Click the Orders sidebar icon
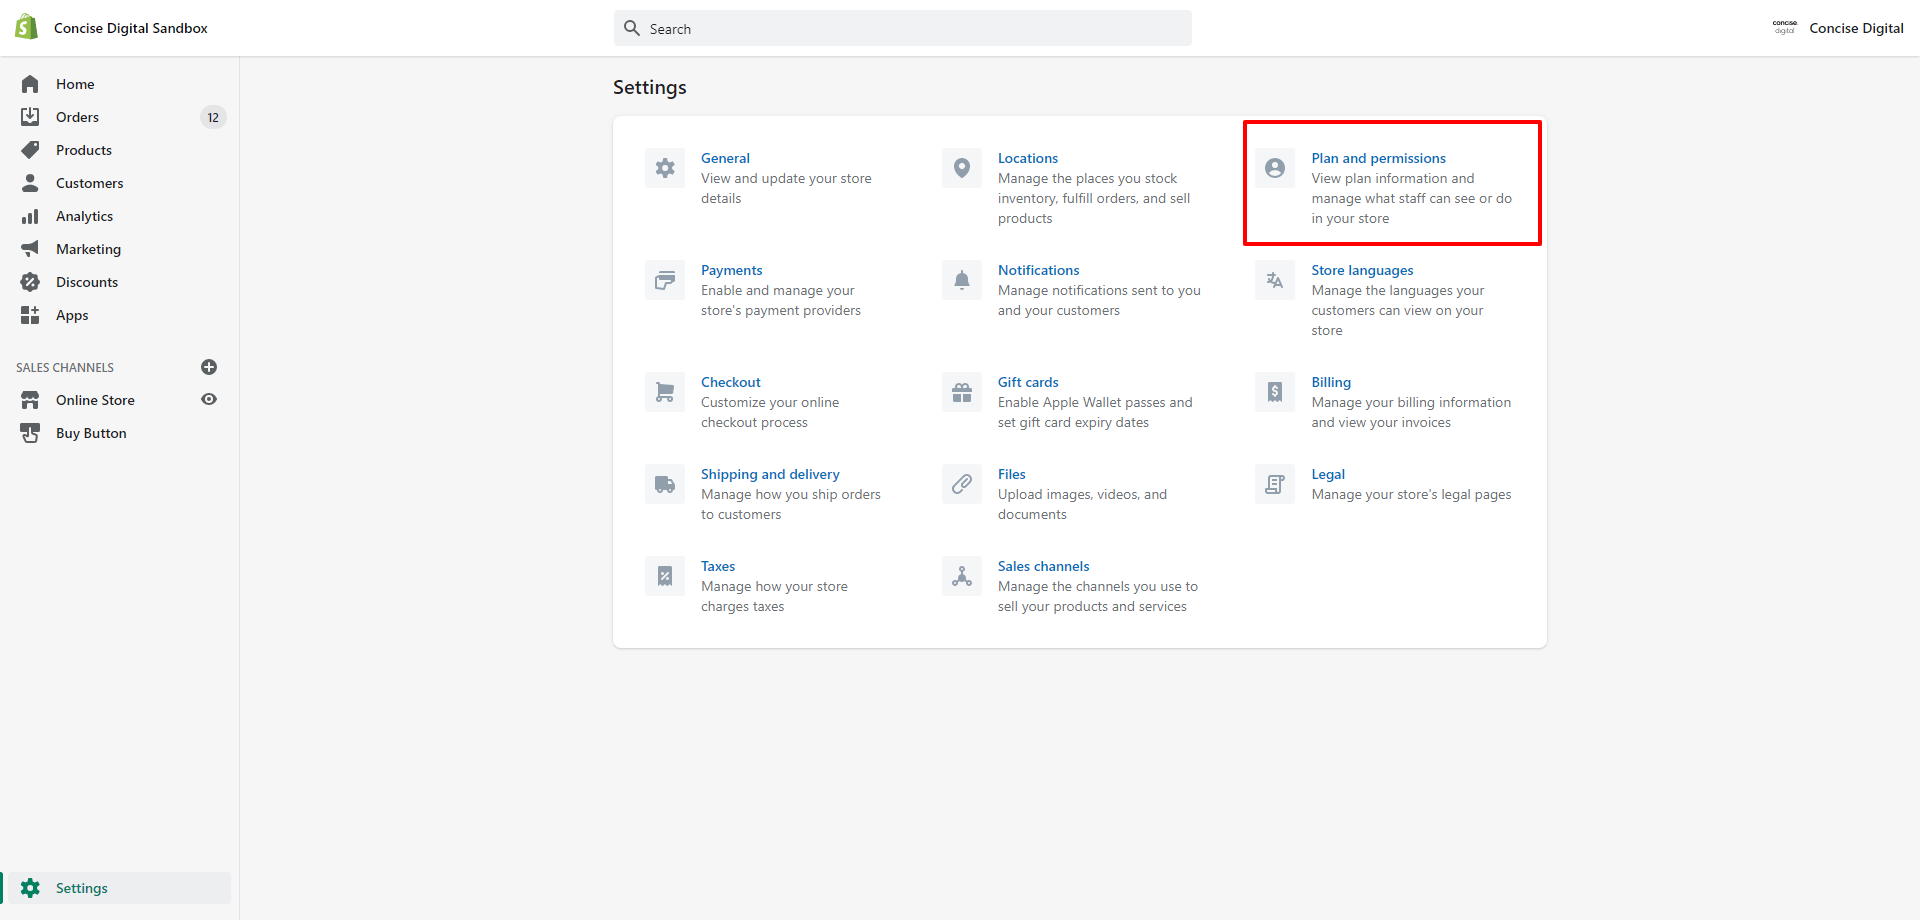The image size is (1920, 920). coord(30,116)
